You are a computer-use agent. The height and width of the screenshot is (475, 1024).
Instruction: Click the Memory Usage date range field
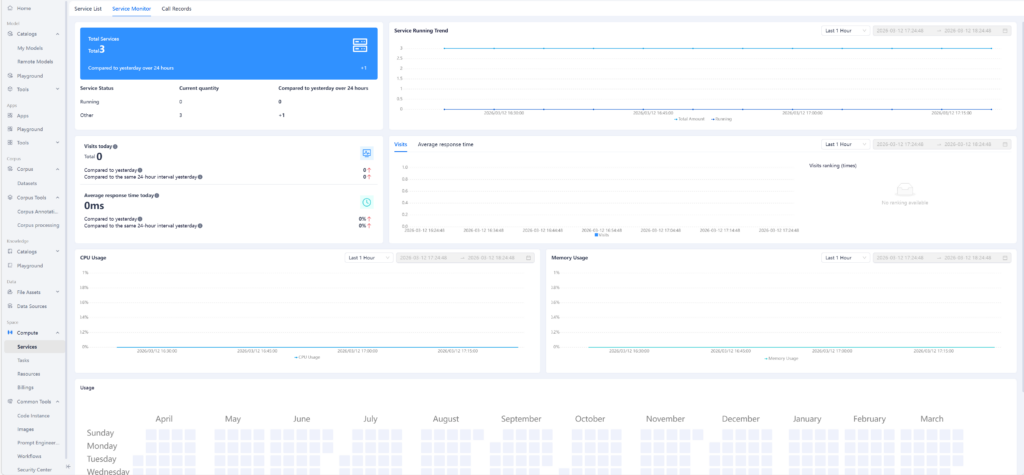tap(940, 258)
